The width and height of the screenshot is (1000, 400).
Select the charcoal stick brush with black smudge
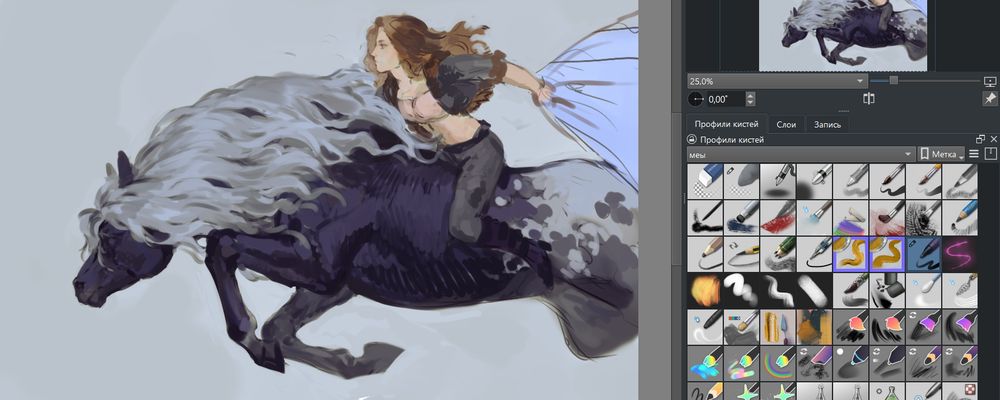pos(705,218)
